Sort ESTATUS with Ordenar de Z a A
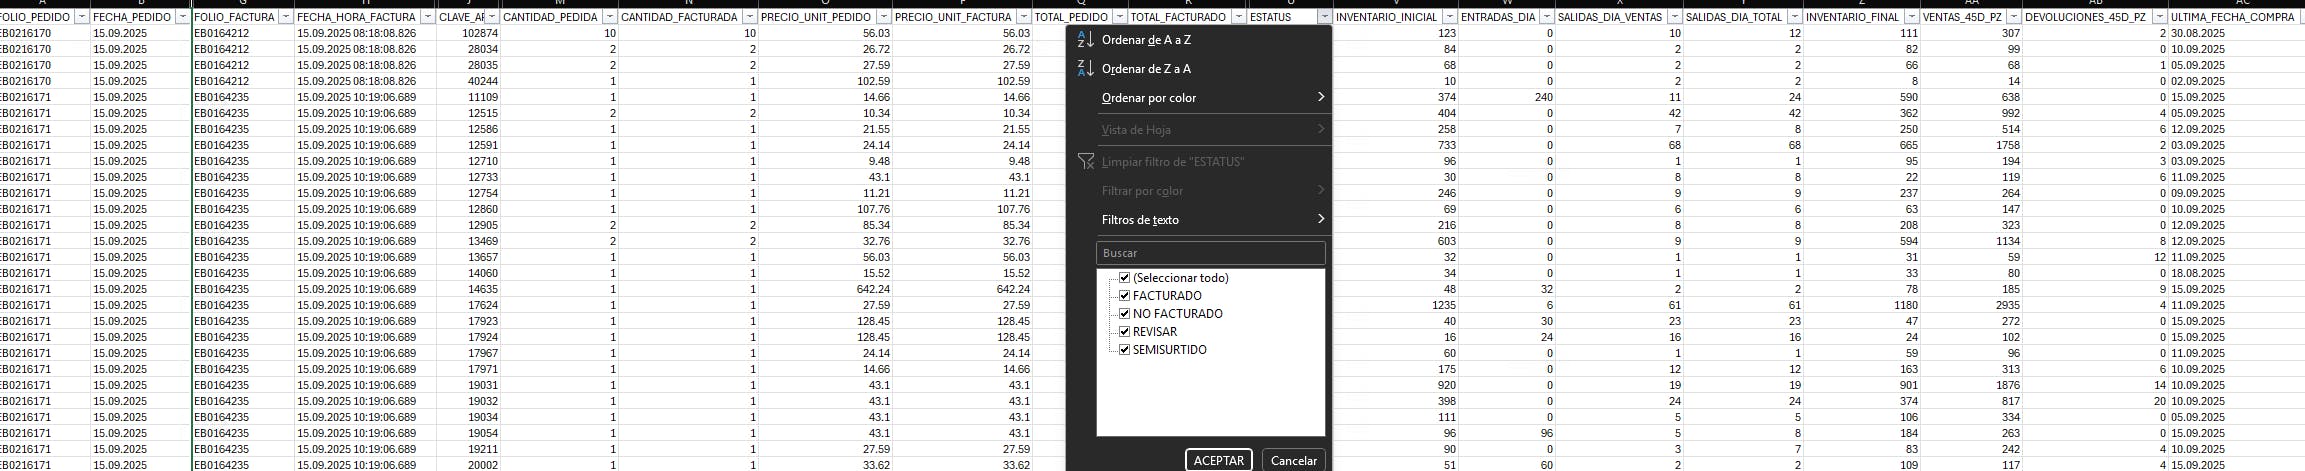 (x=1199, y=69)
